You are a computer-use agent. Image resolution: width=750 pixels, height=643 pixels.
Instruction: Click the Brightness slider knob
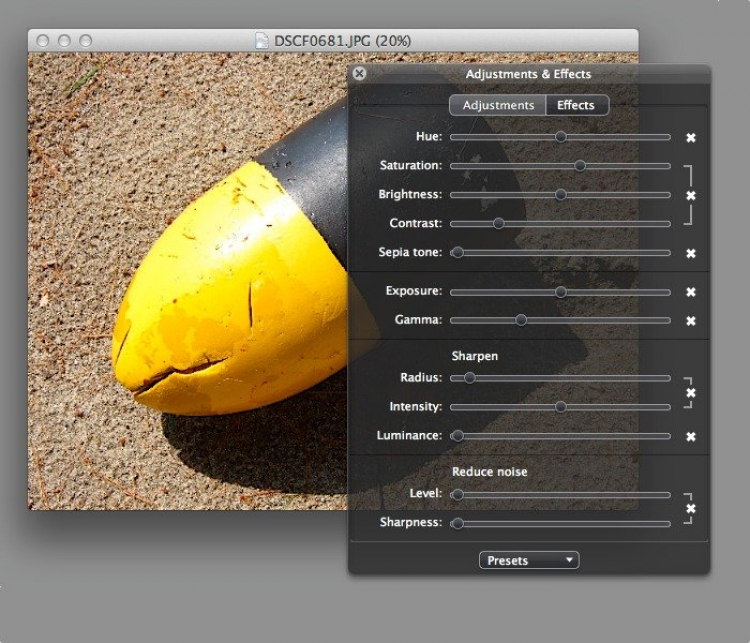point(561,195)
